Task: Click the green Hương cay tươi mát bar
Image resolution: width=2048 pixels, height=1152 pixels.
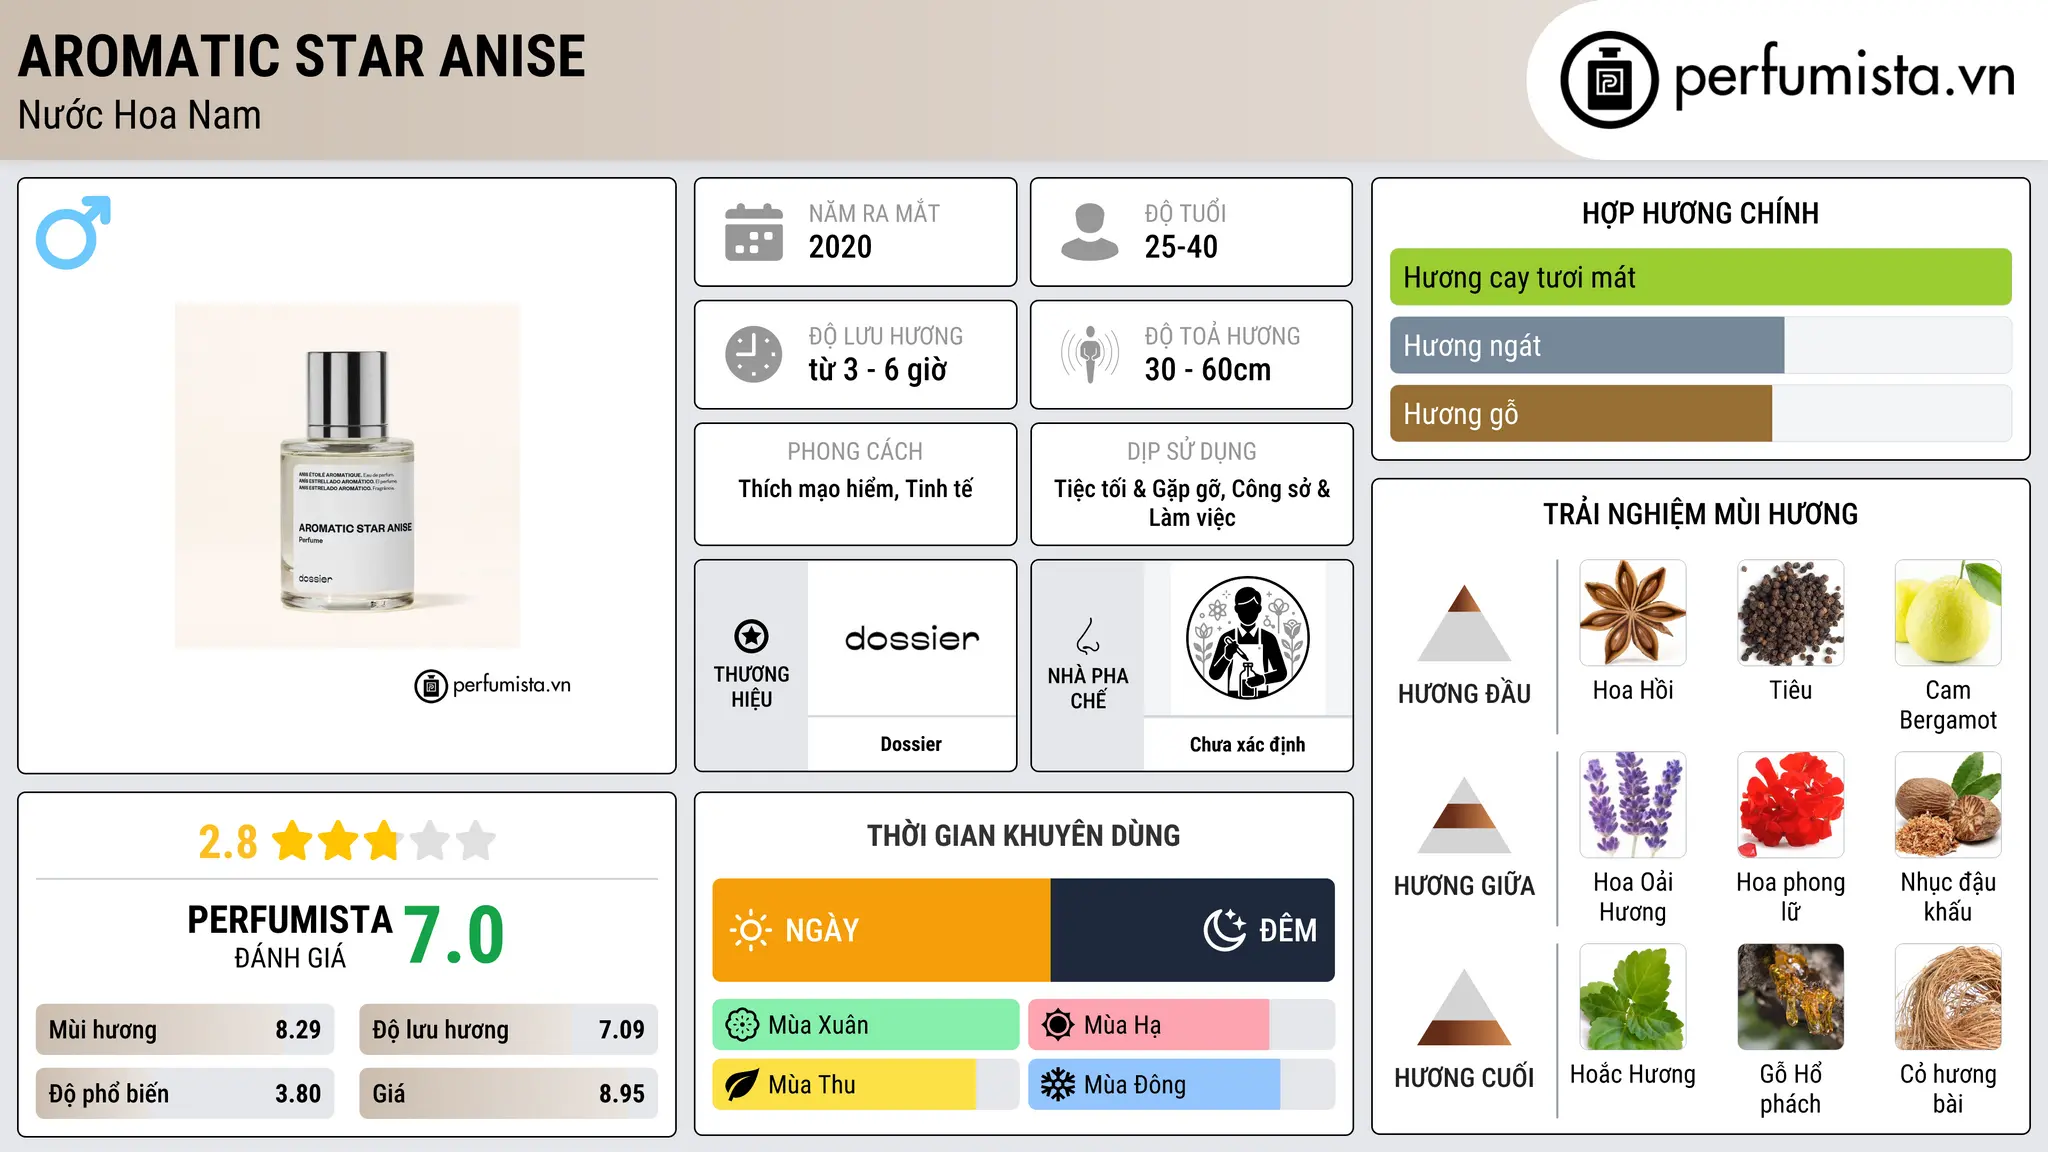Action: 1700,277
